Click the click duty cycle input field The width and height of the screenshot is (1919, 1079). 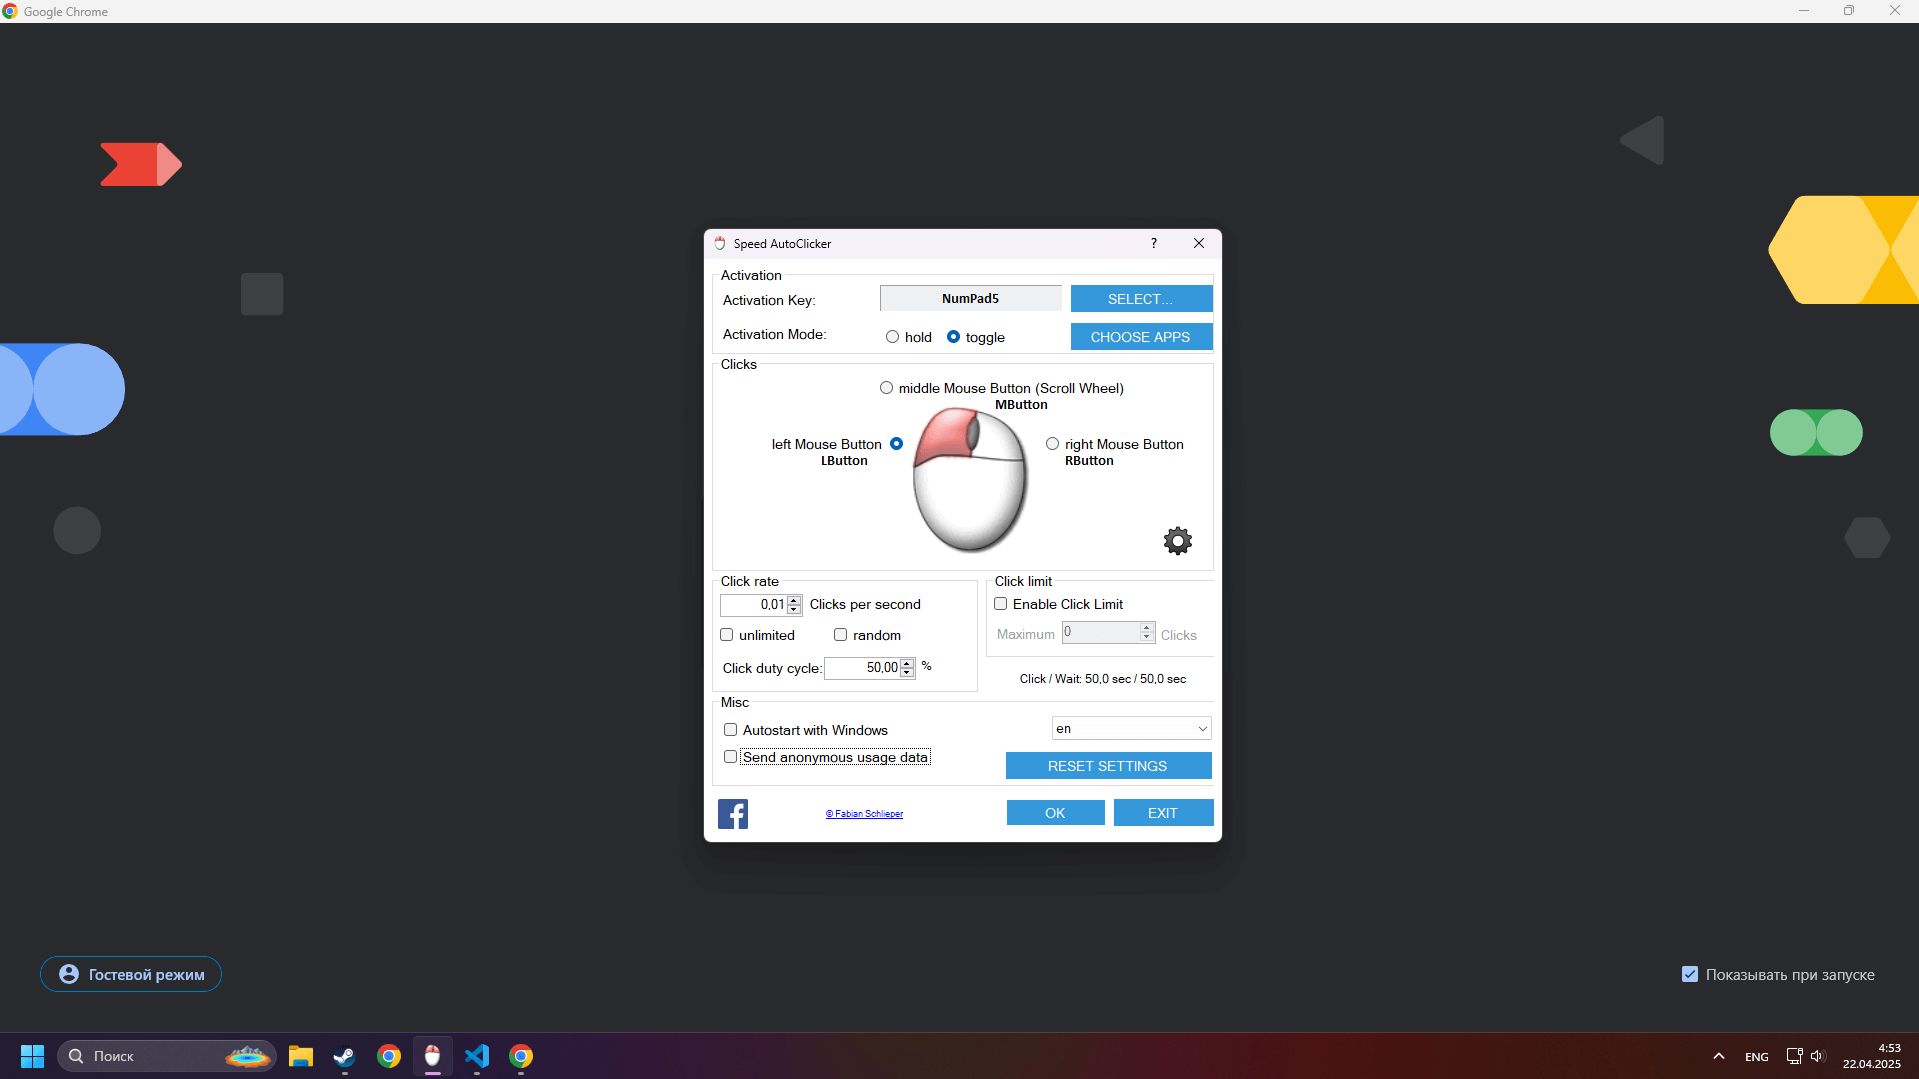[862, 668]
